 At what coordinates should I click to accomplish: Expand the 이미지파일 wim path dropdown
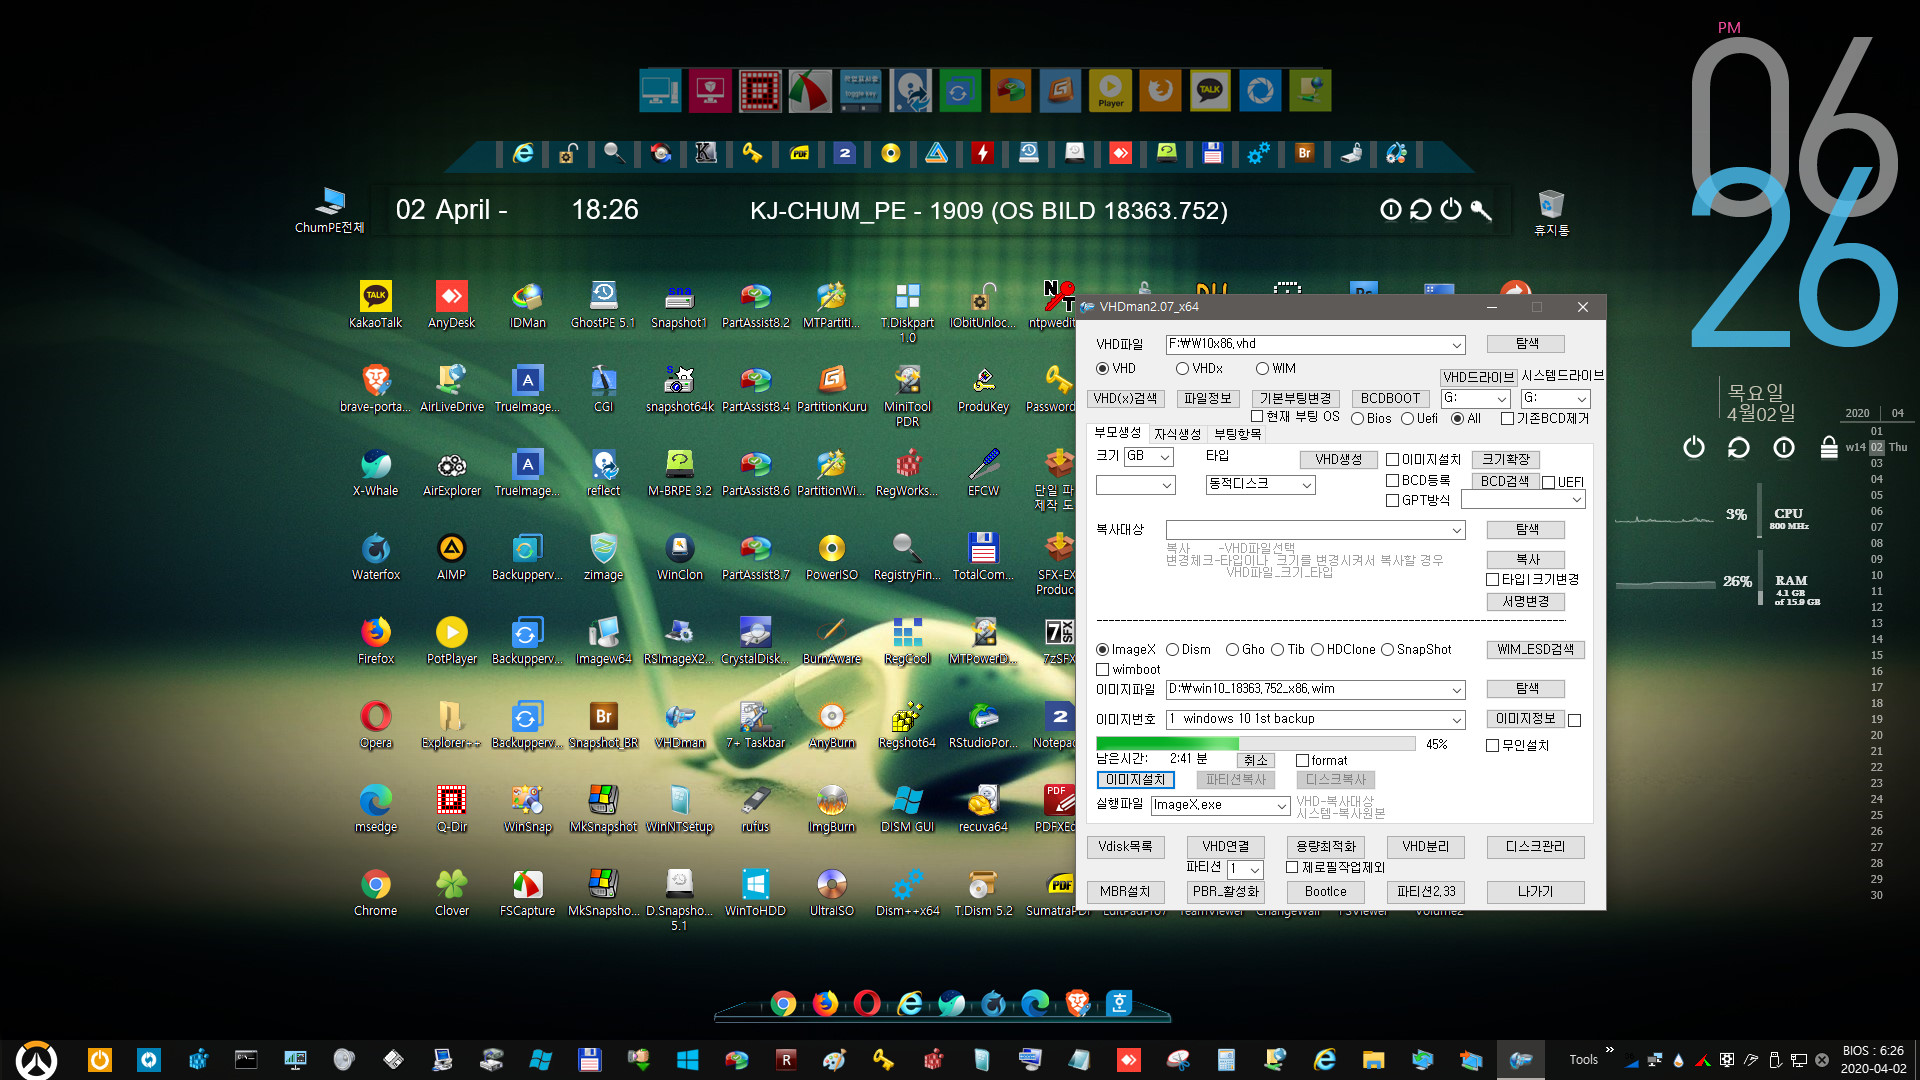pyautogui.click(x=1456, y=690)
